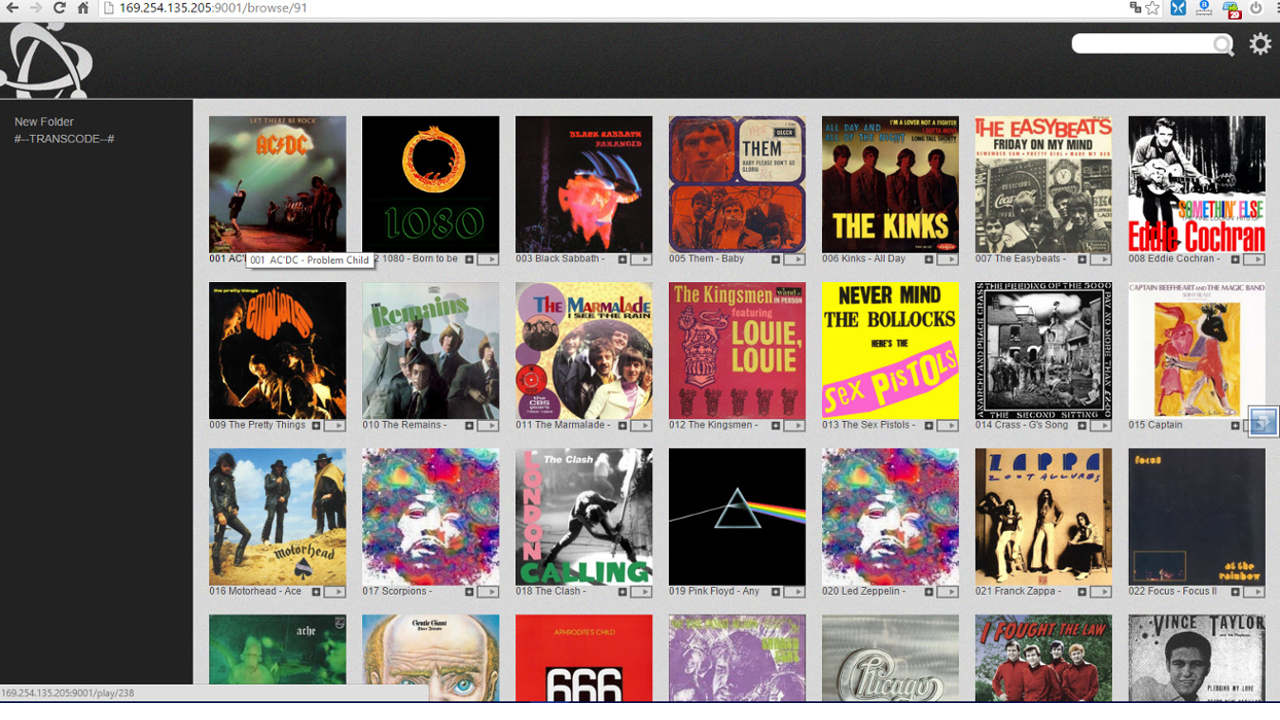
Task: Open the #--TRANSCODE--# sidebar folder
Action: coord(64,138)
